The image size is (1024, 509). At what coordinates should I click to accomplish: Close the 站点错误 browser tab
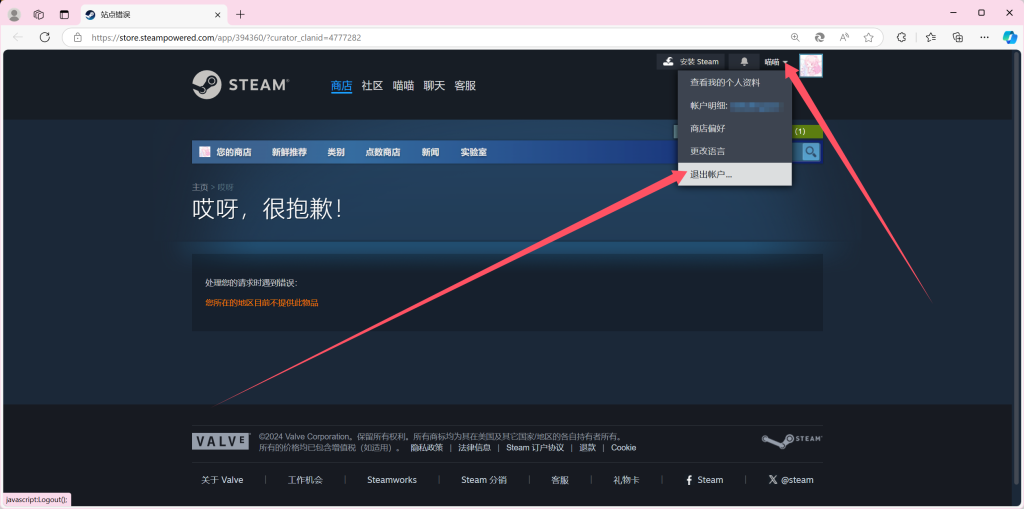tap(216, 14)
